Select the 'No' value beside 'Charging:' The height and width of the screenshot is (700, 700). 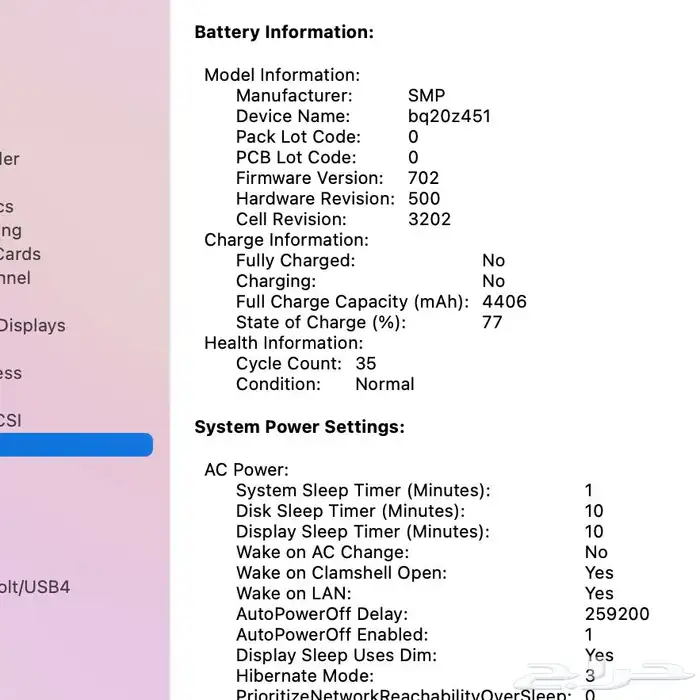coord(493,281)
